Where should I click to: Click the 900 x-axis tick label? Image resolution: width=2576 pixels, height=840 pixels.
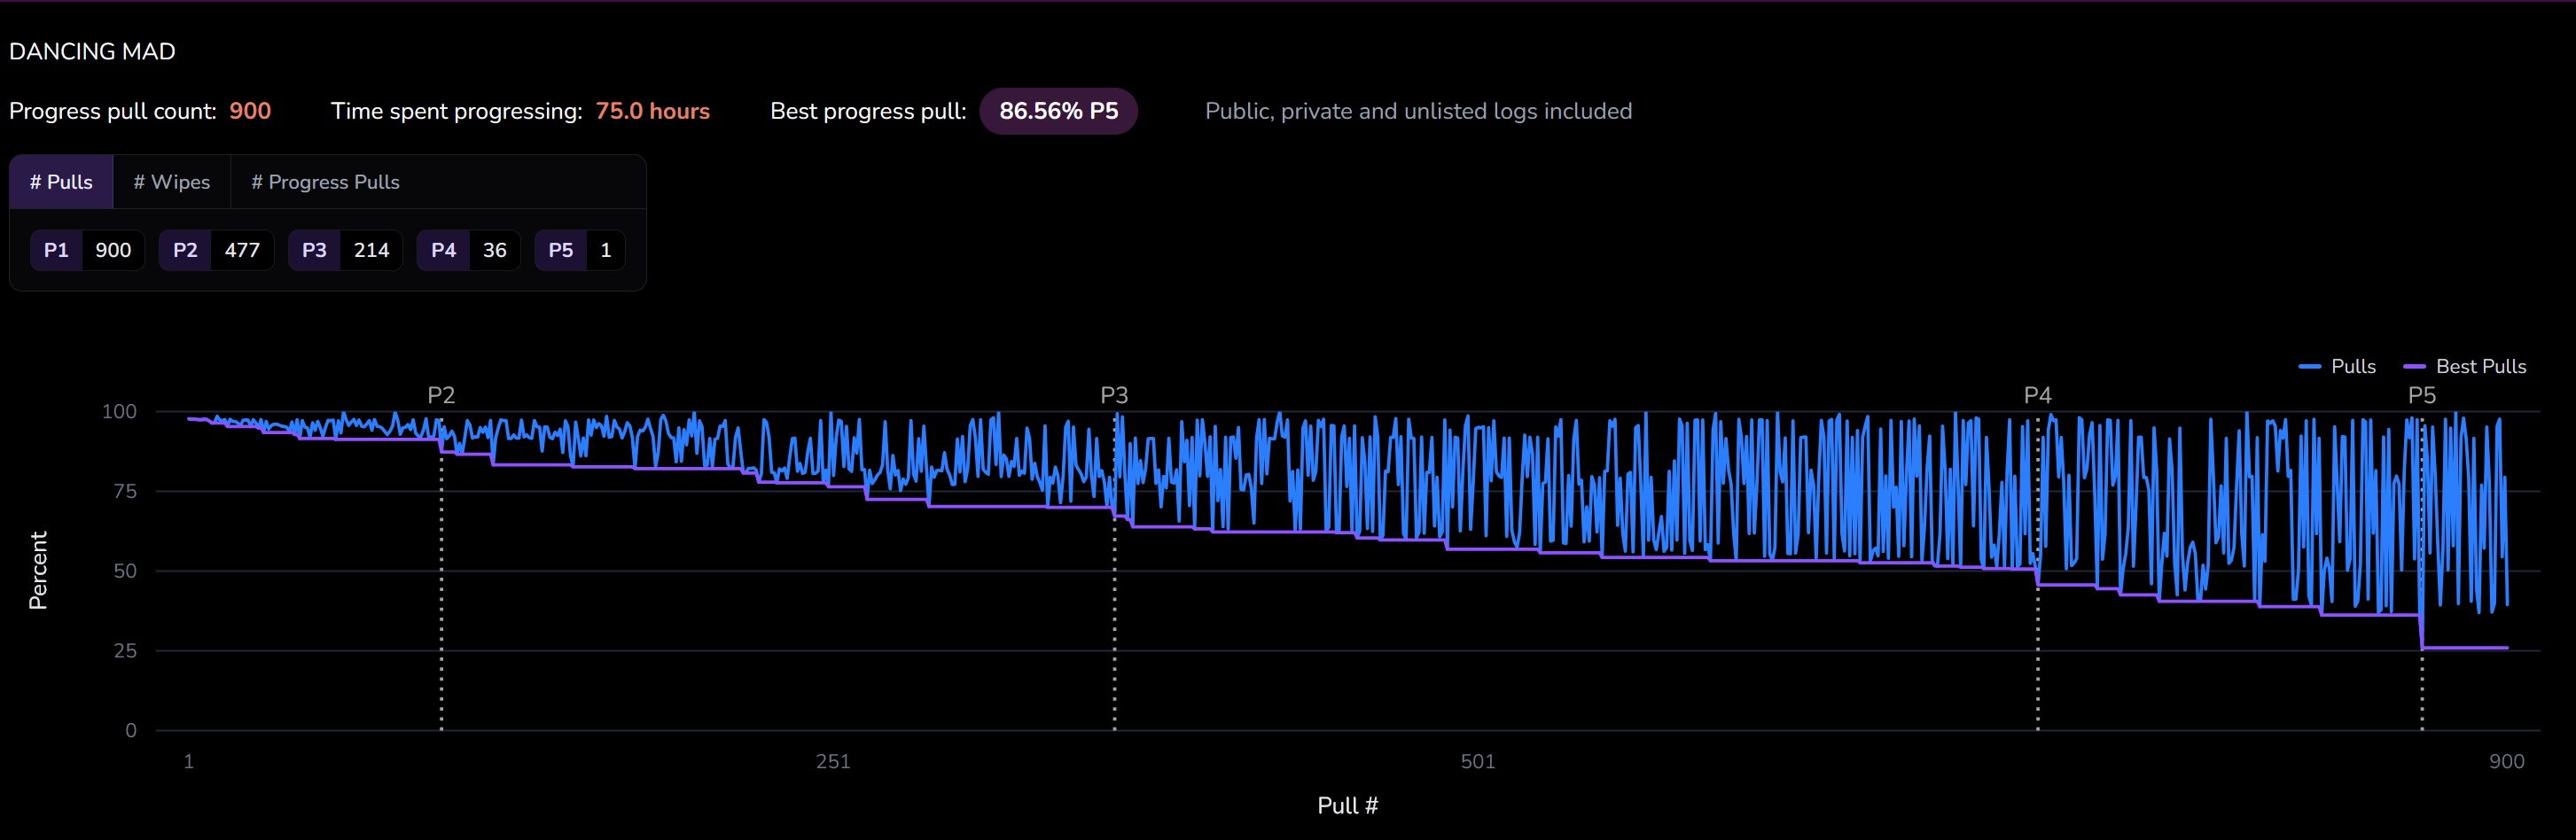(x=2507, y=762)
